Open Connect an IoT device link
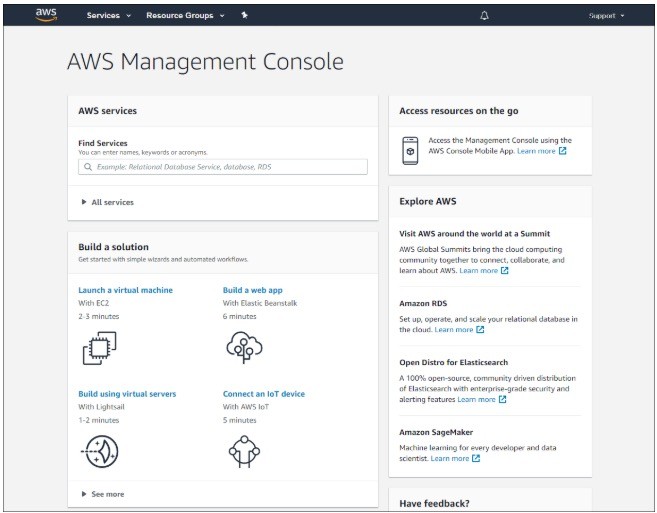Image resolution: width=657 pixels, height=513 pixels. (x=264, y=394)
